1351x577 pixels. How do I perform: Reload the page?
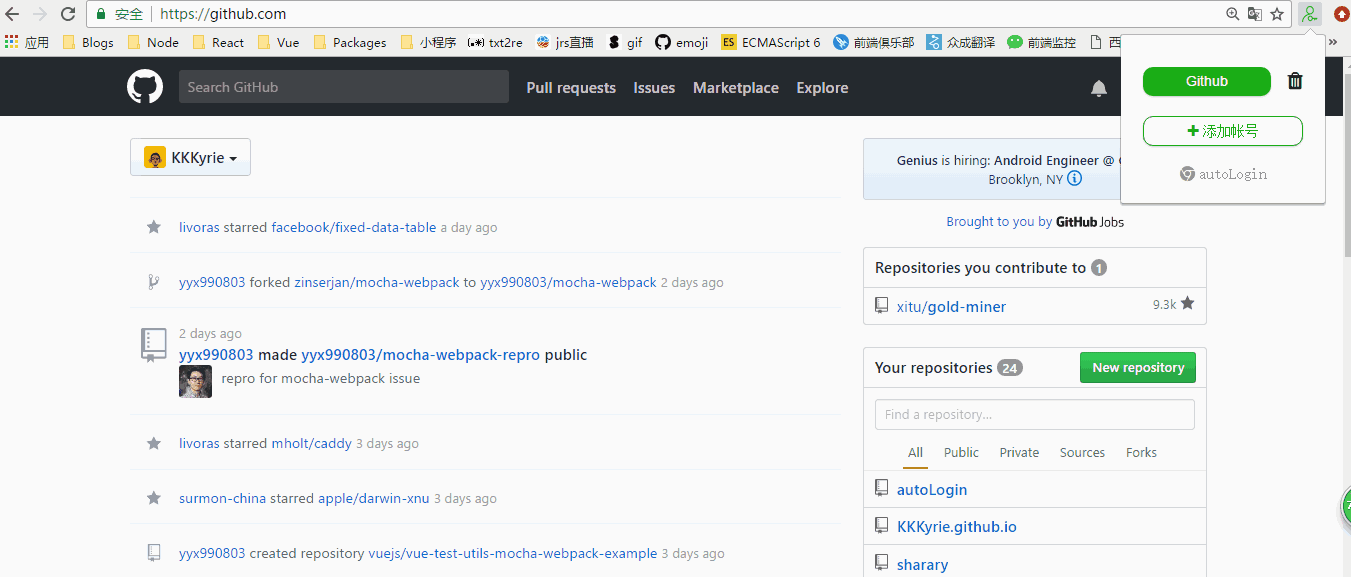click(68, 14)
